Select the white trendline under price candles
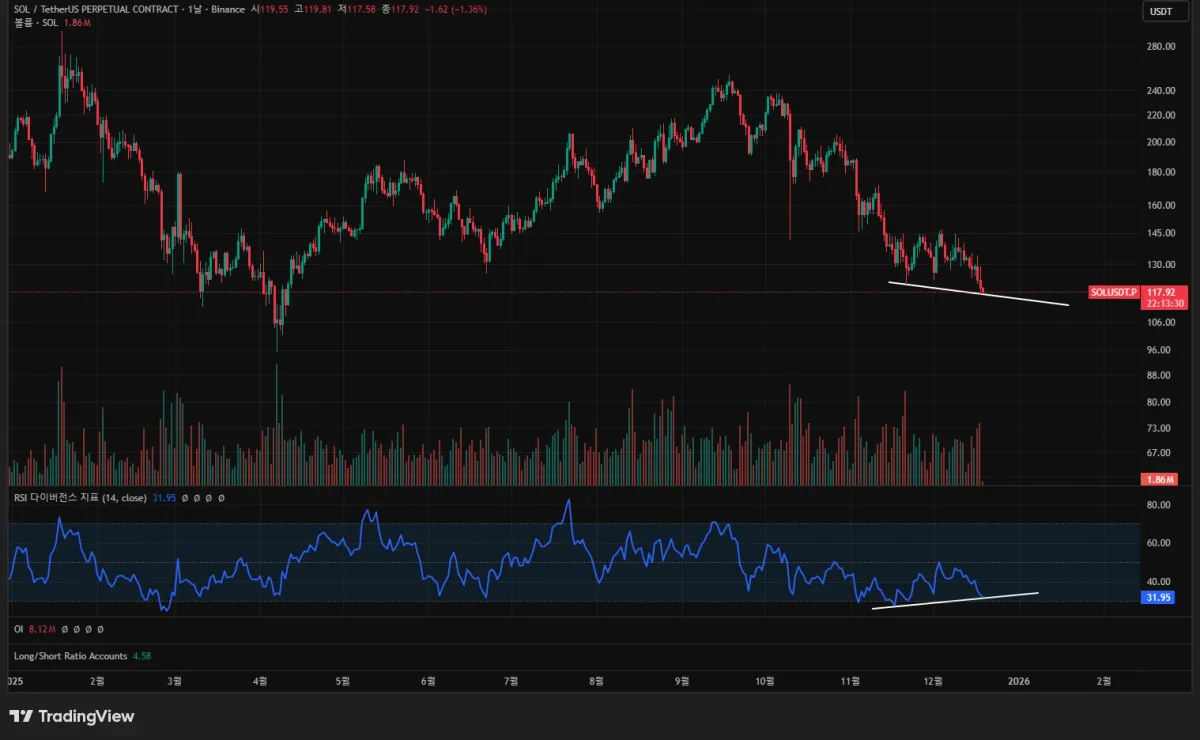This screenshot has height=740, width=1200. pyautogui.click(x=979, y=294)
